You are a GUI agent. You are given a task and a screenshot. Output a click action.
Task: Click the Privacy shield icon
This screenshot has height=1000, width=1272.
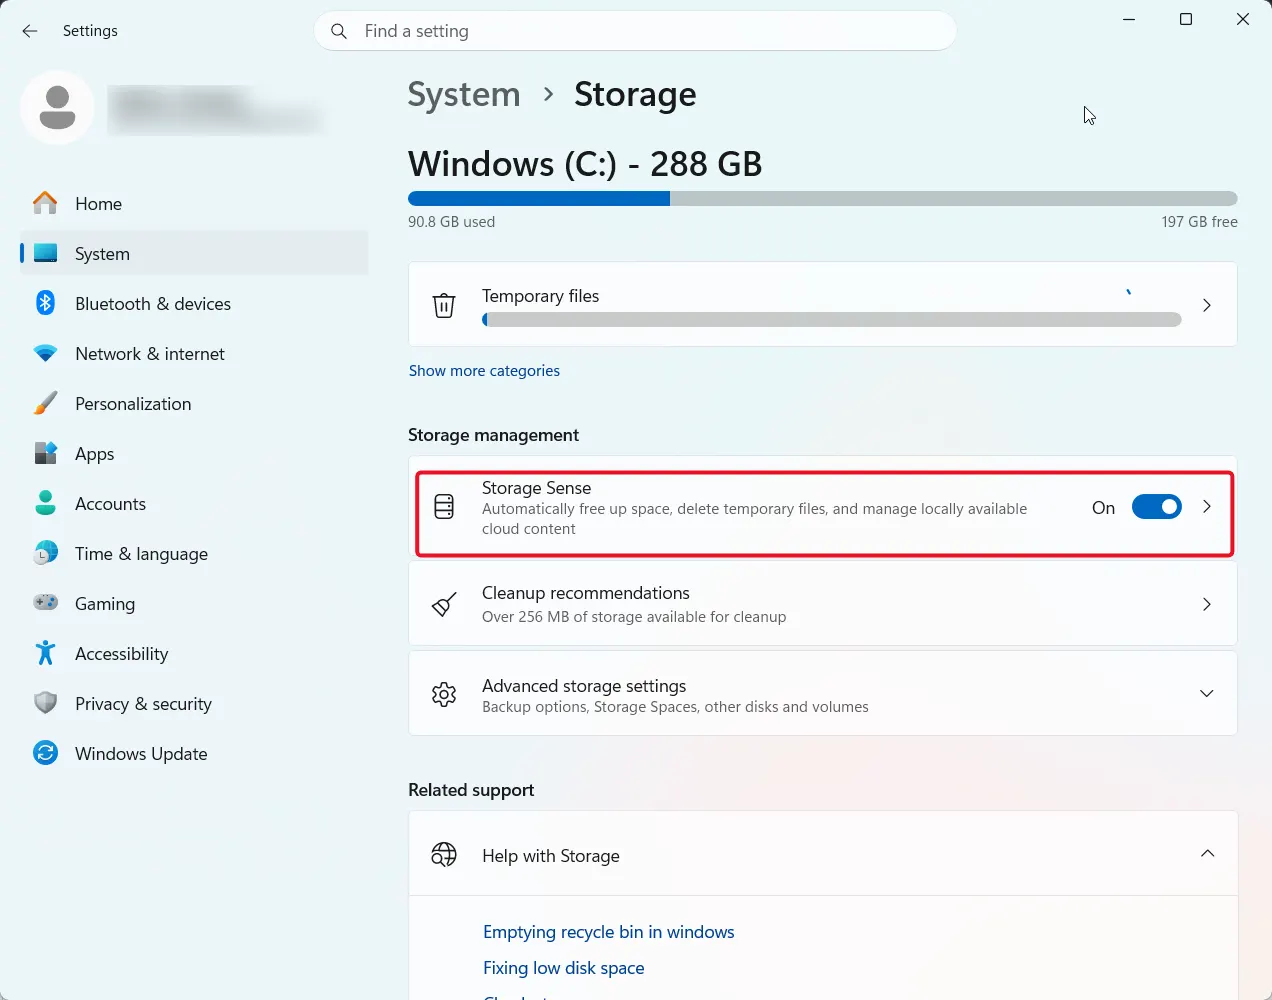tap(45, 703)
